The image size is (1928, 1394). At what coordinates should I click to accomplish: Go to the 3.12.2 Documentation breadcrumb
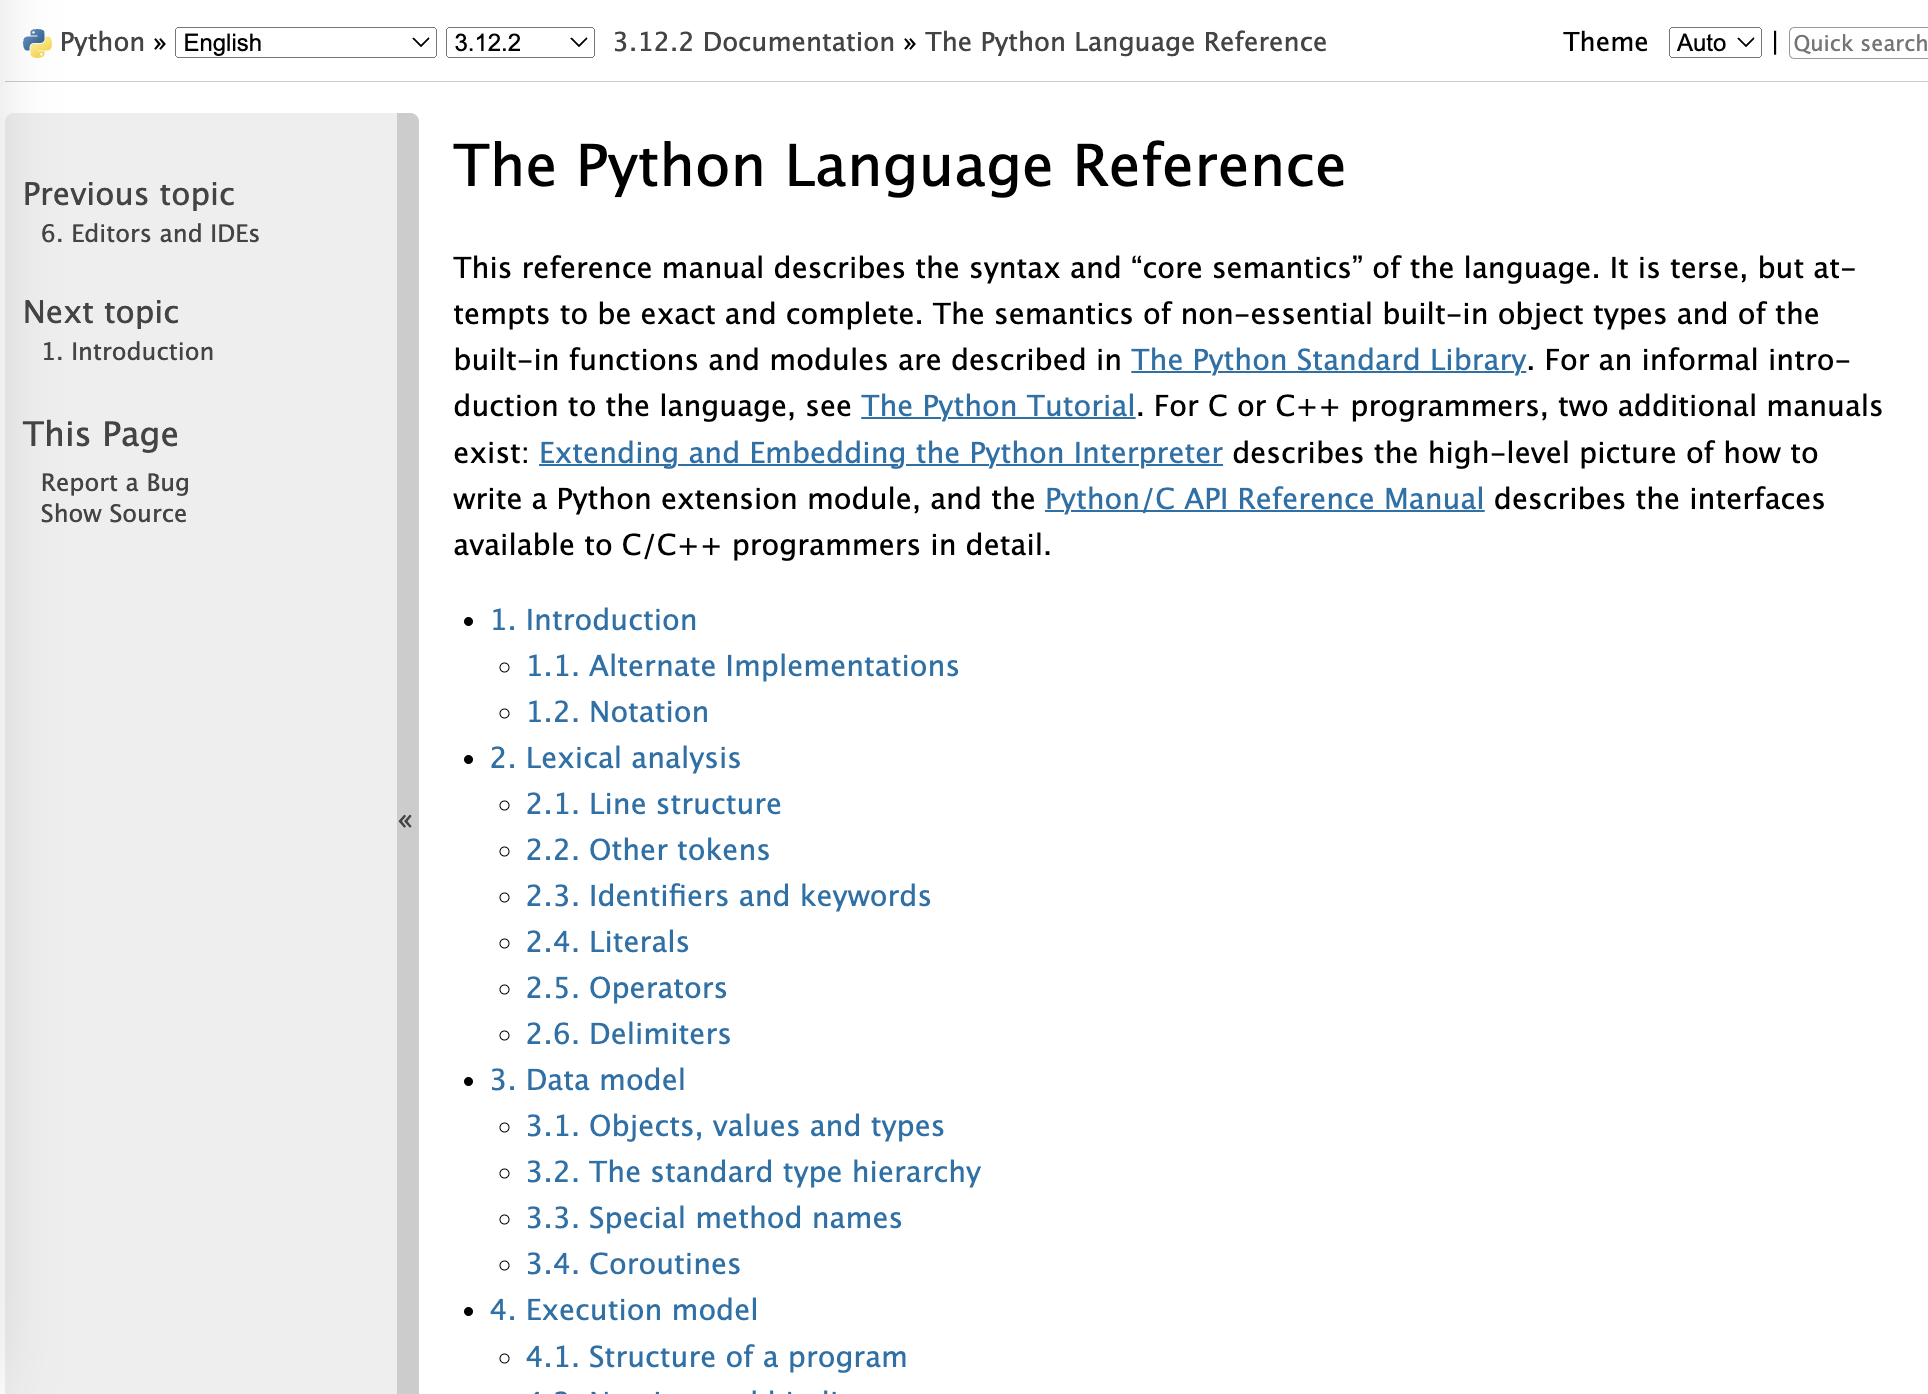753,42
